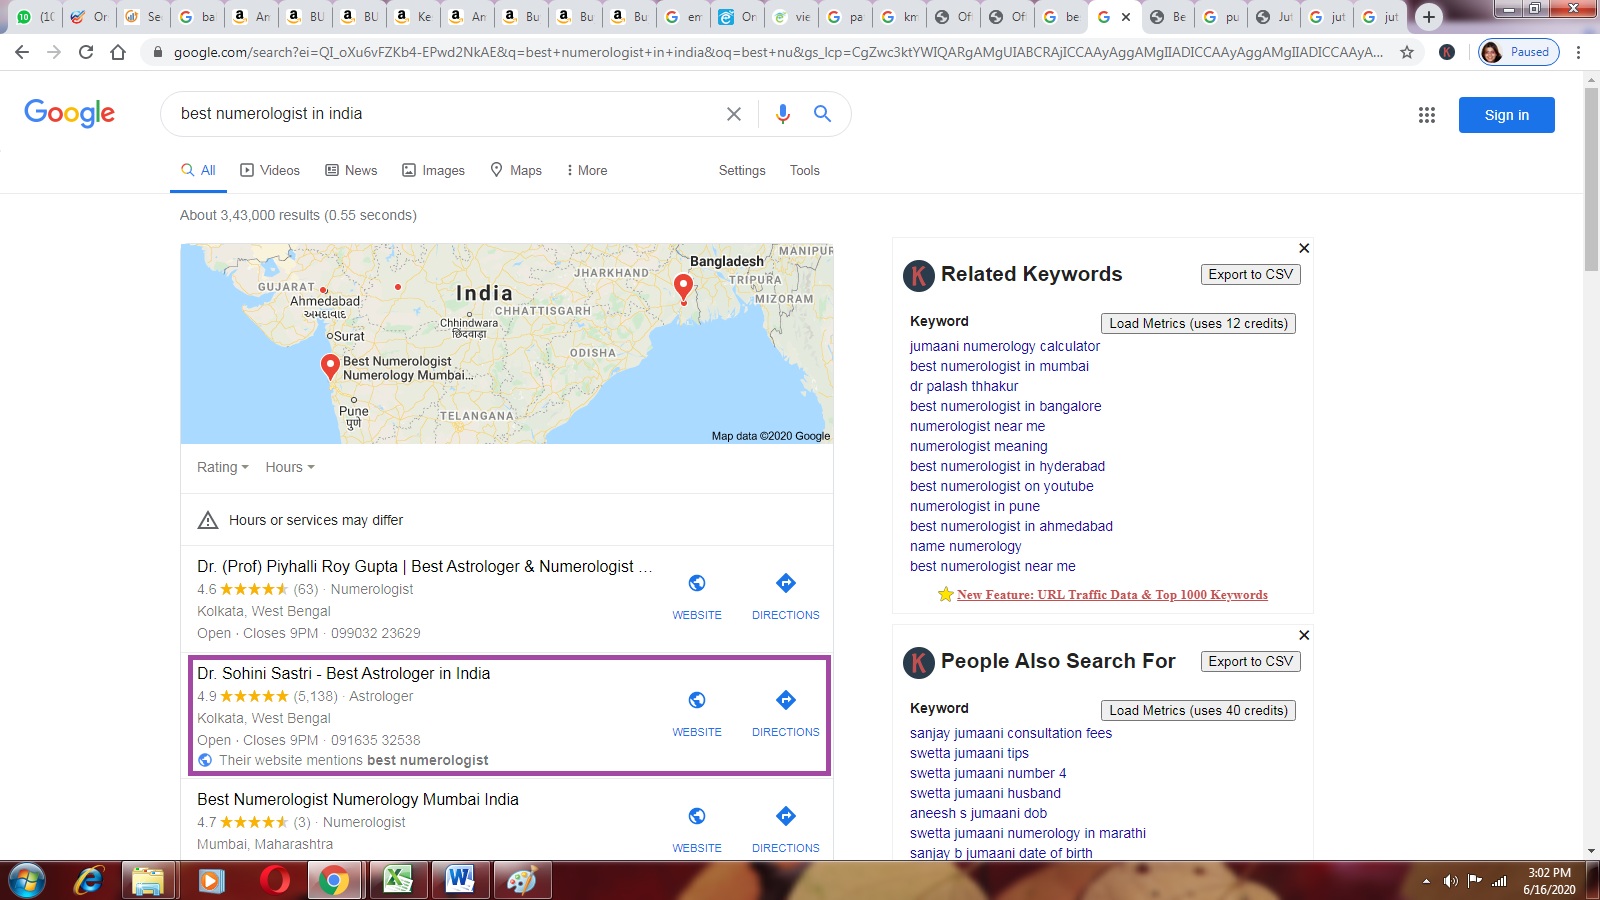Get Directions to Dr. Sohini Sastri
The image size is (1600, 900).
click(786, 714)
